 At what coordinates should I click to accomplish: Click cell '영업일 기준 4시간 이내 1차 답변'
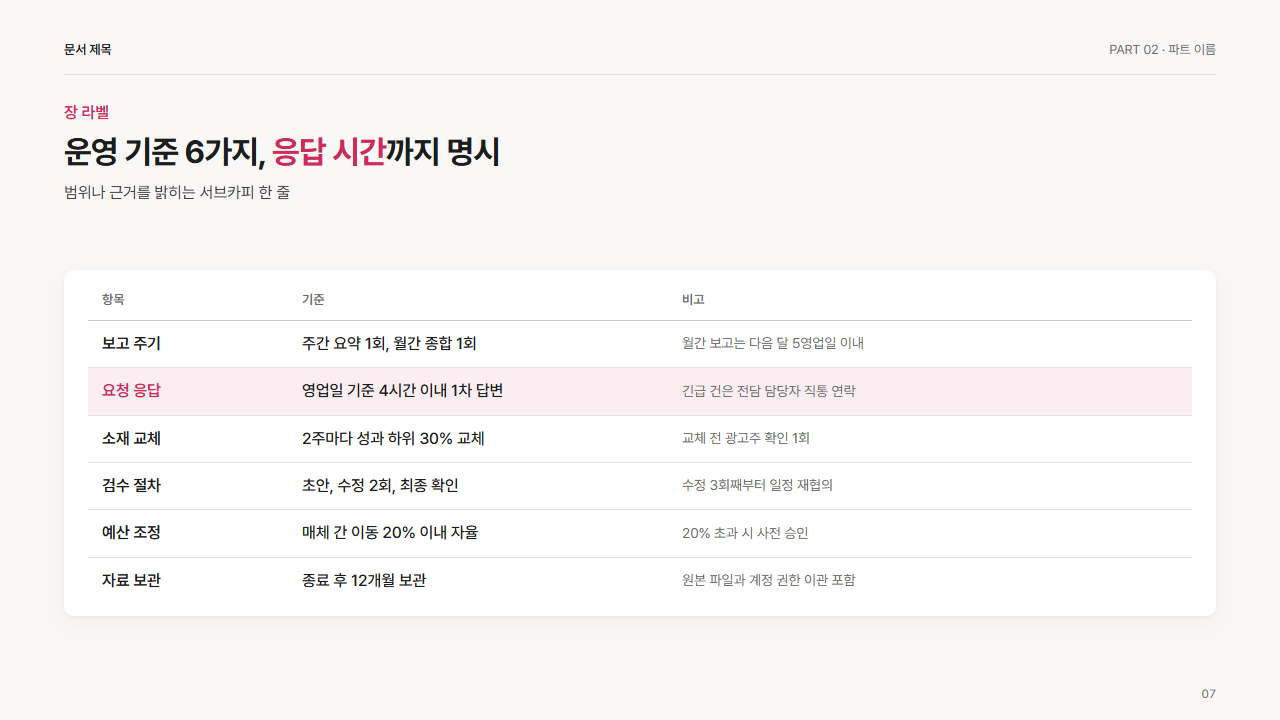[402, 390]
